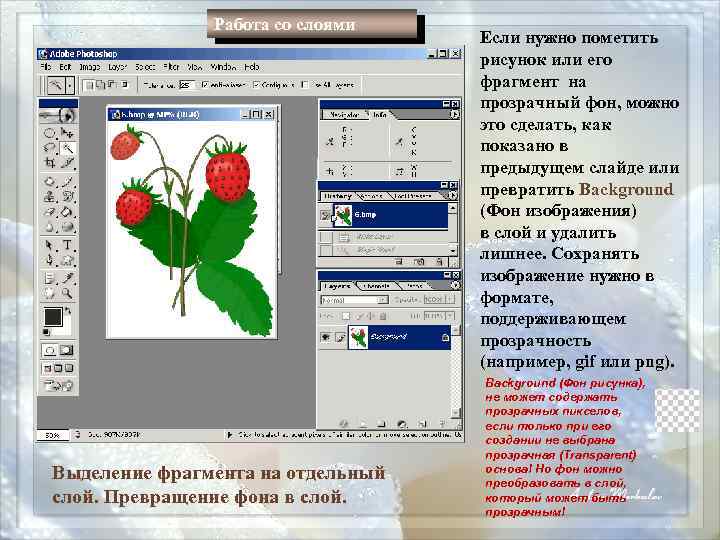Open the Fill value dropdown in Layers
The width and height of the screenshot is (720, 540).
tap(450, 316)
